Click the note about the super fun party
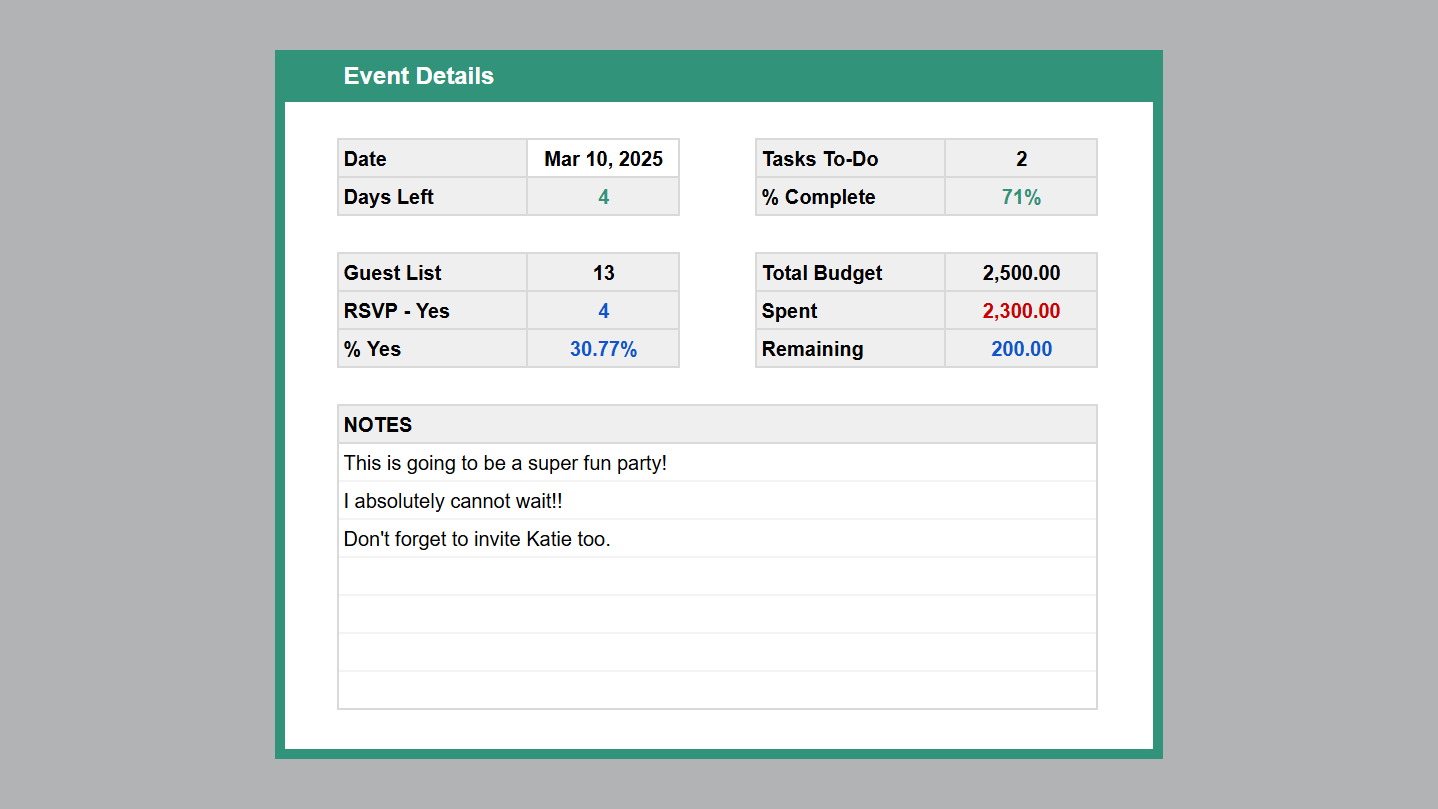Viewport: 1438px width, 809px height. pyautogui.click(x=717, y=462)
